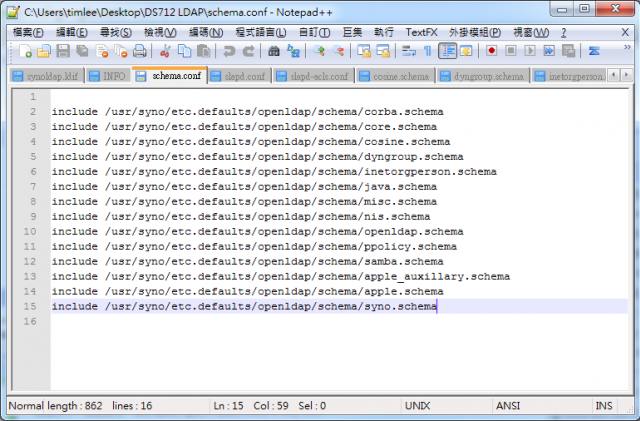Click the Save file toolbar icon
The width and height of the screenshot is (640, 421).
tap(63, 51)
